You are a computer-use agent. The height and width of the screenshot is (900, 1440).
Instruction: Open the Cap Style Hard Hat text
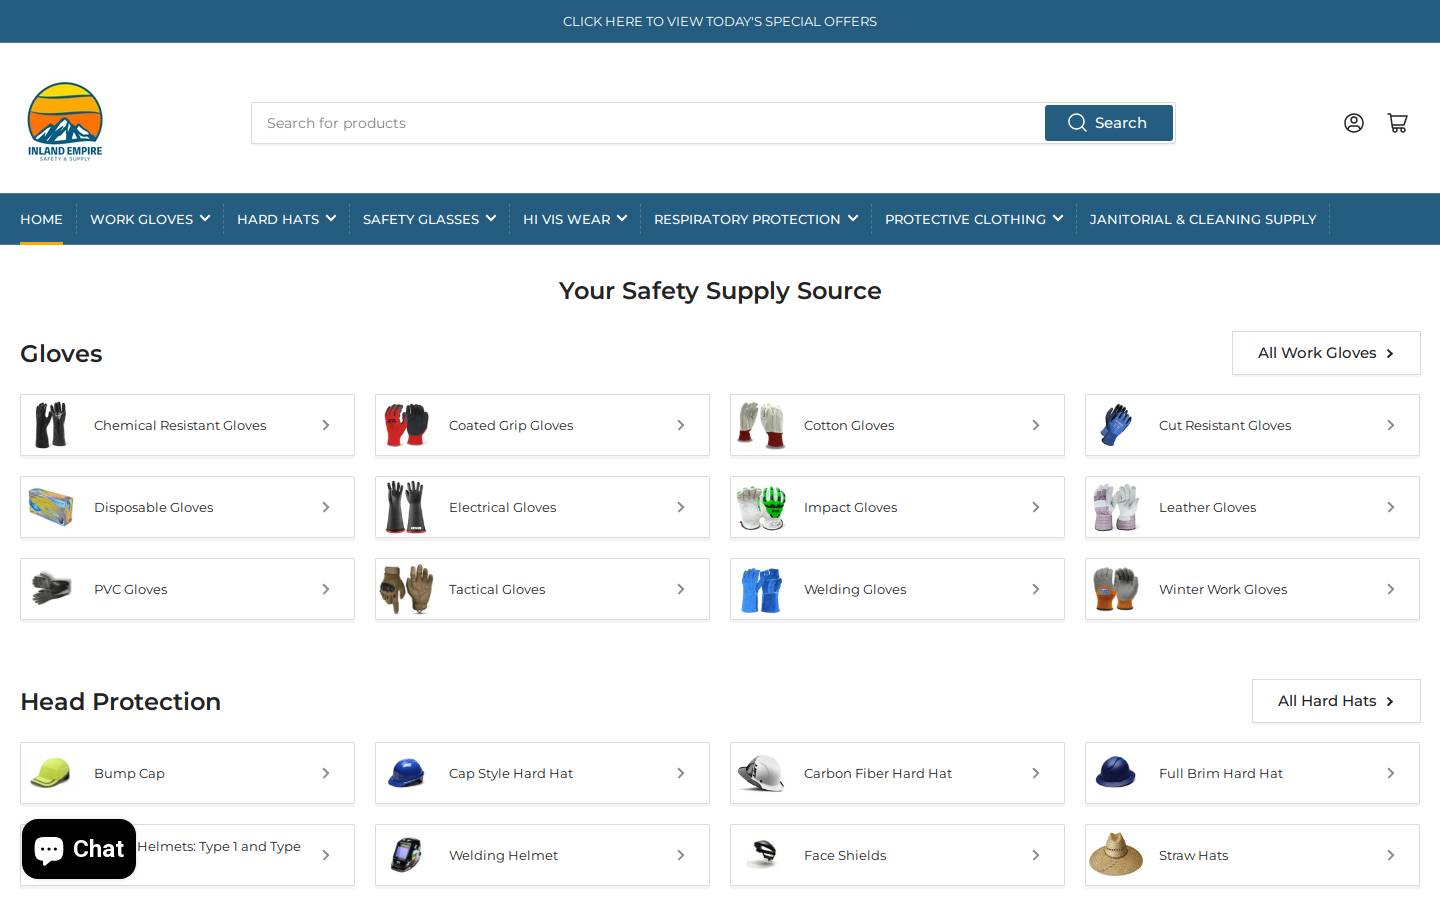pos(511,773)
